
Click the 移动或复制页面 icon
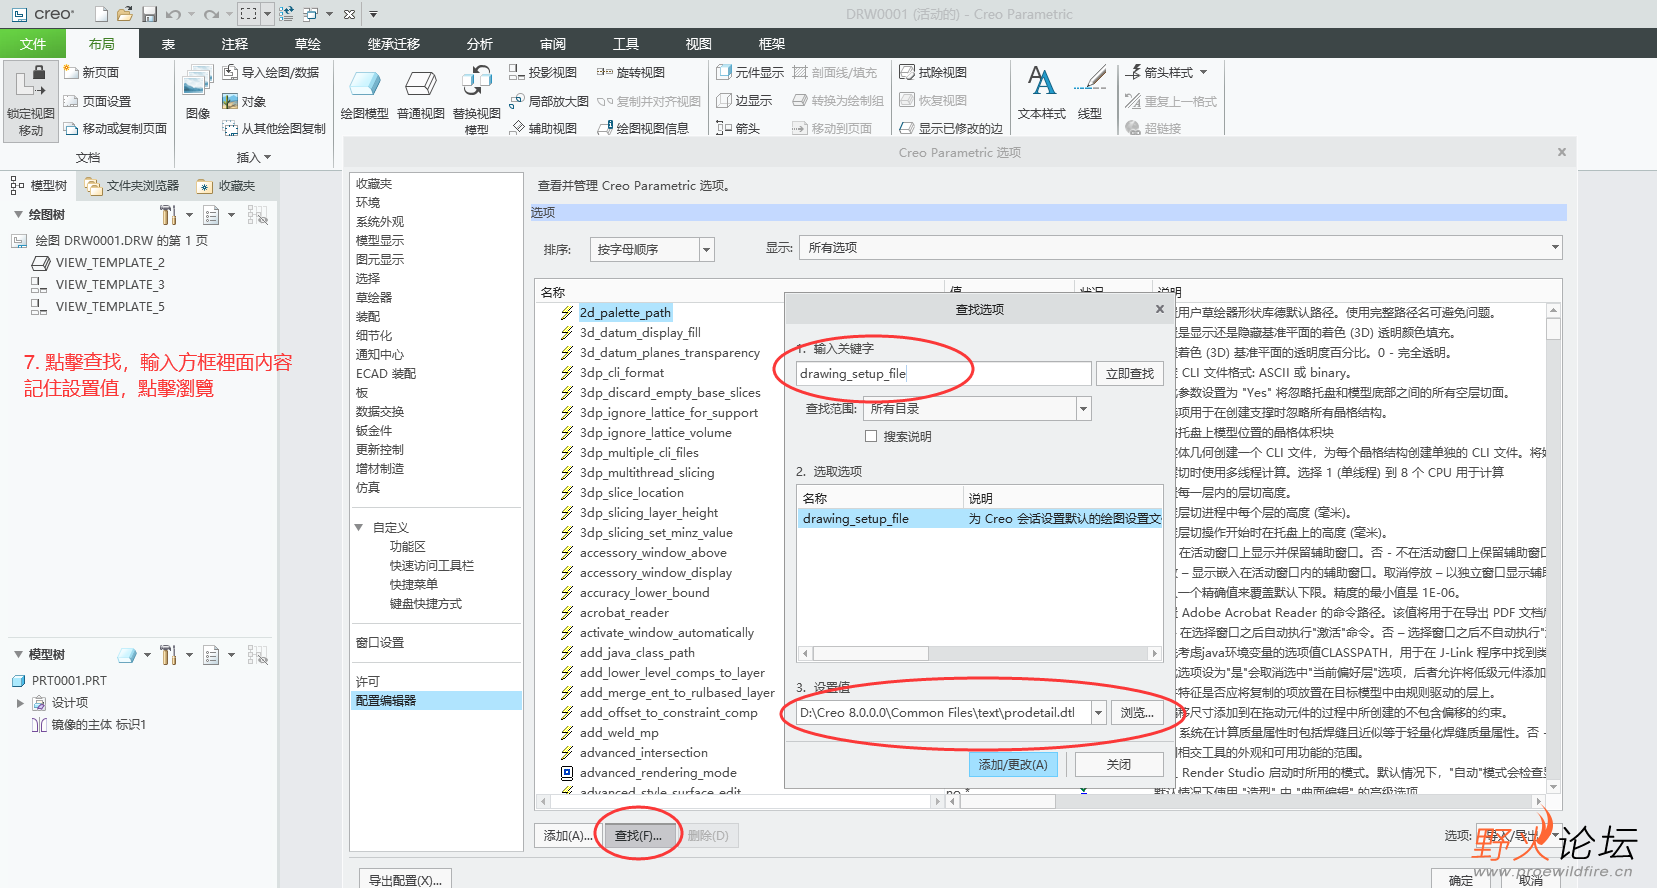[x=71, y=129]
